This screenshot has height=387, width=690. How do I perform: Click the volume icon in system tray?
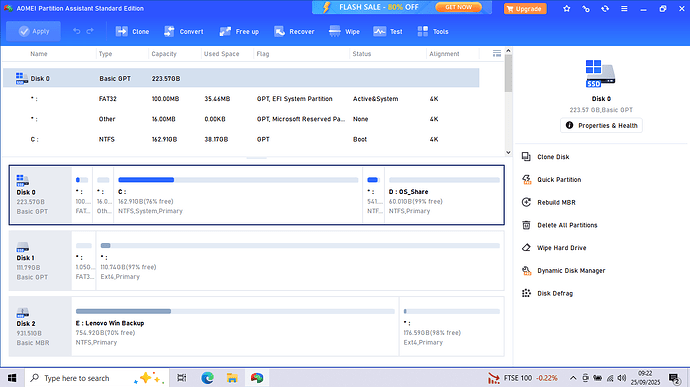(621, 378)
